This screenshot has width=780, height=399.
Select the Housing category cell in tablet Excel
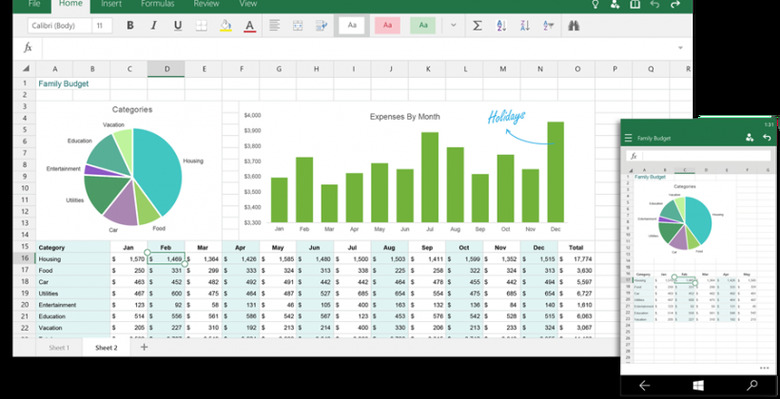click(73, 259)
